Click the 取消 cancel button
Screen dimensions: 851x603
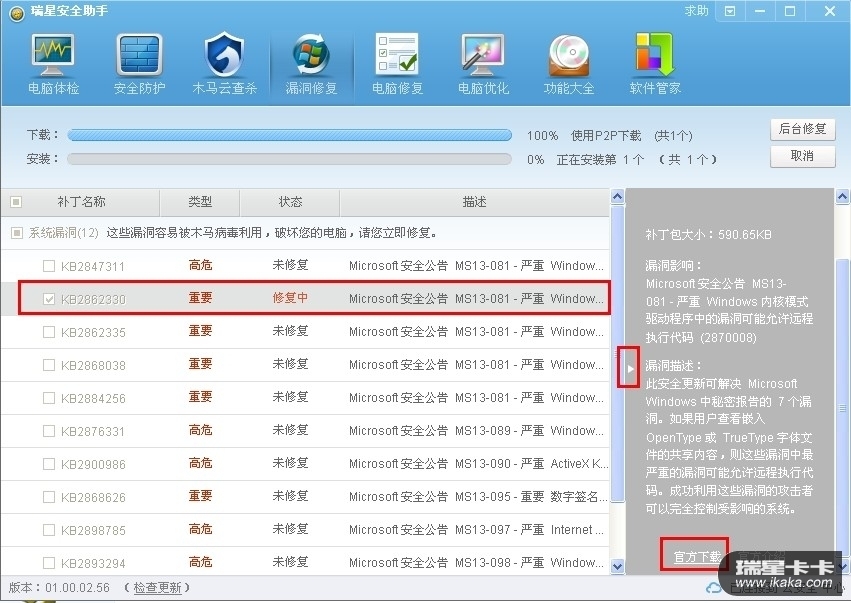pos(802,156)
